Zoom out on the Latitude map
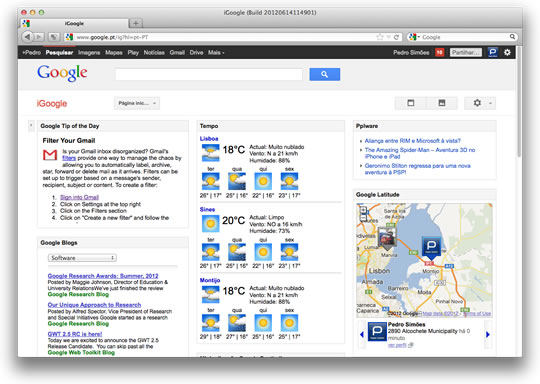Image resolution: width=540 pixels, height=384 pixels. click(x=363, y=218)
